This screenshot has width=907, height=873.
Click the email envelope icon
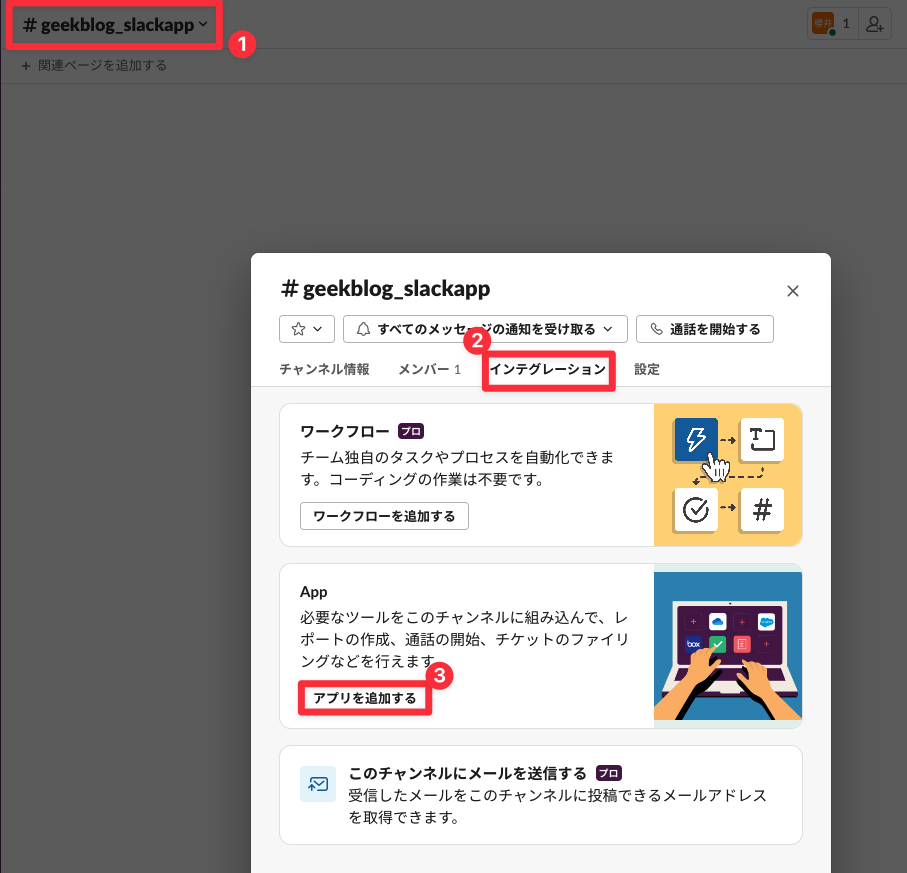pos(318,784)
